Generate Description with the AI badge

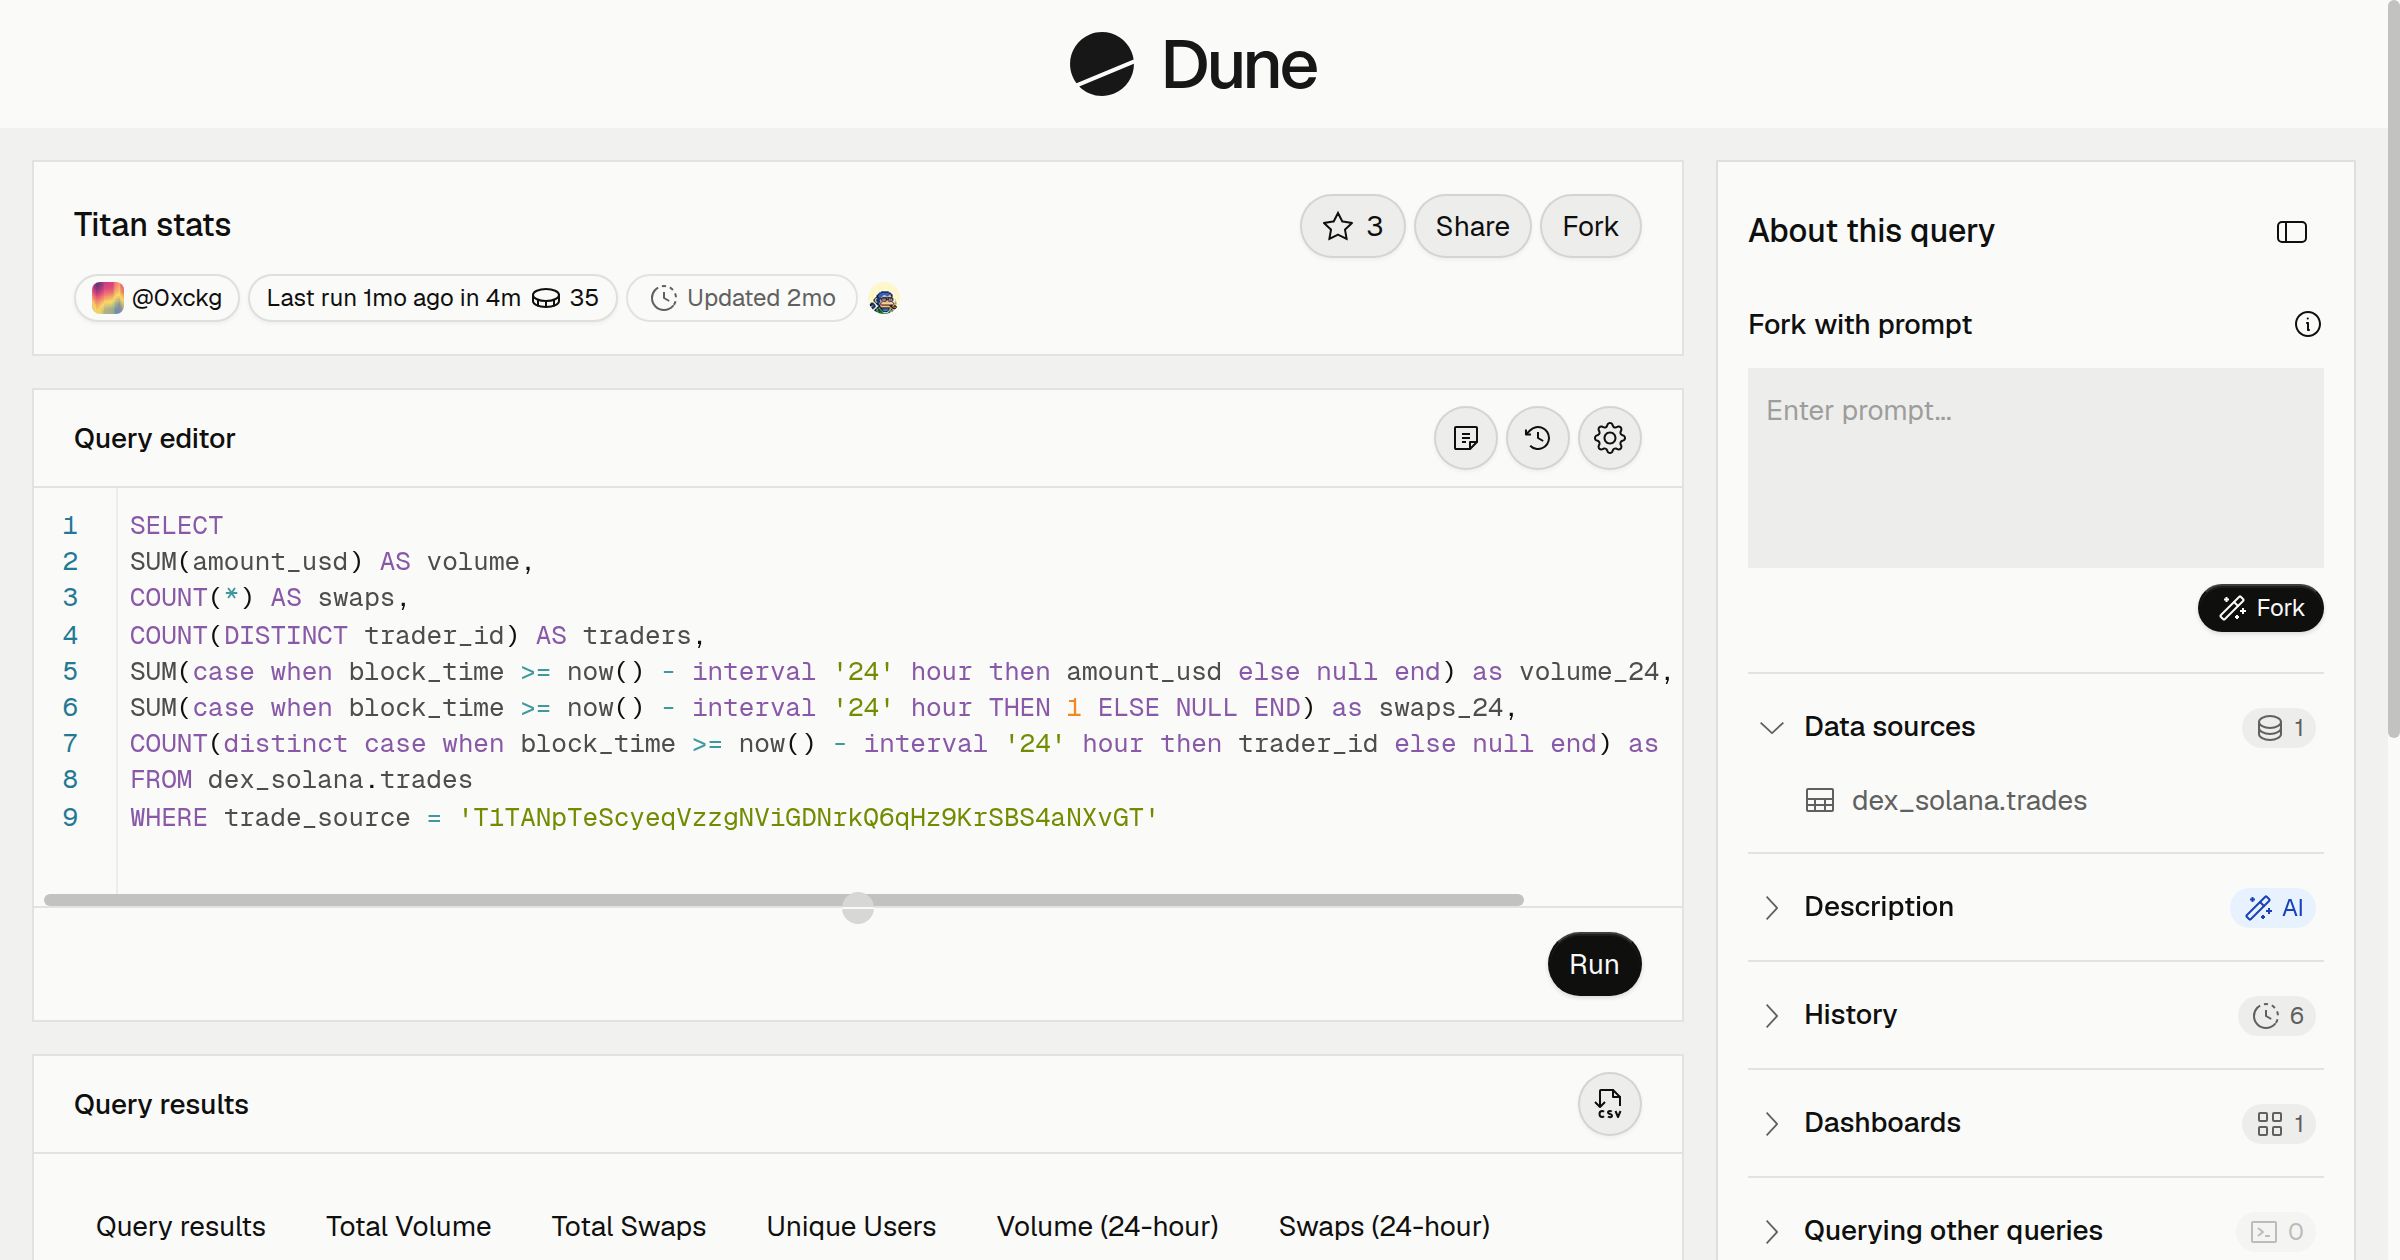[2273, 908]
